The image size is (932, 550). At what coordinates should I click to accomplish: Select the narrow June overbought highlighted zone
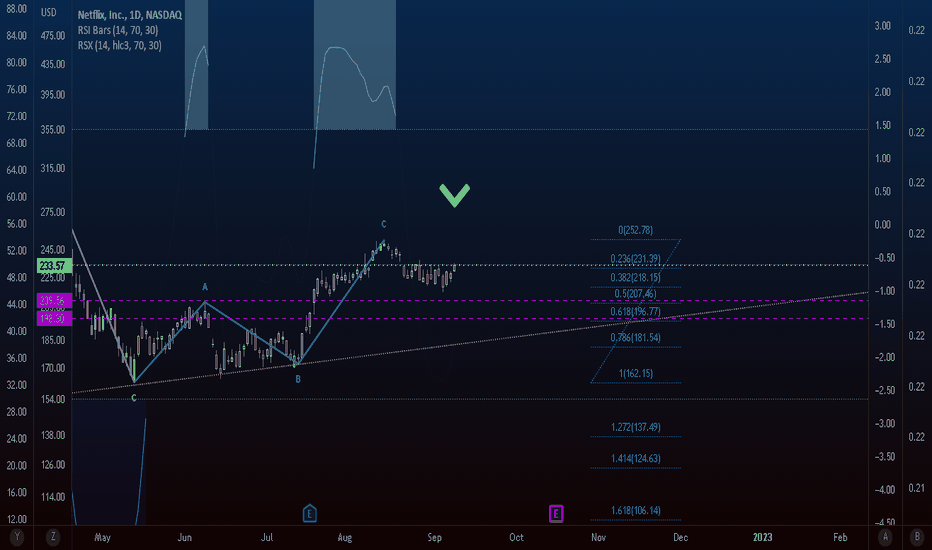pos(197,64)
